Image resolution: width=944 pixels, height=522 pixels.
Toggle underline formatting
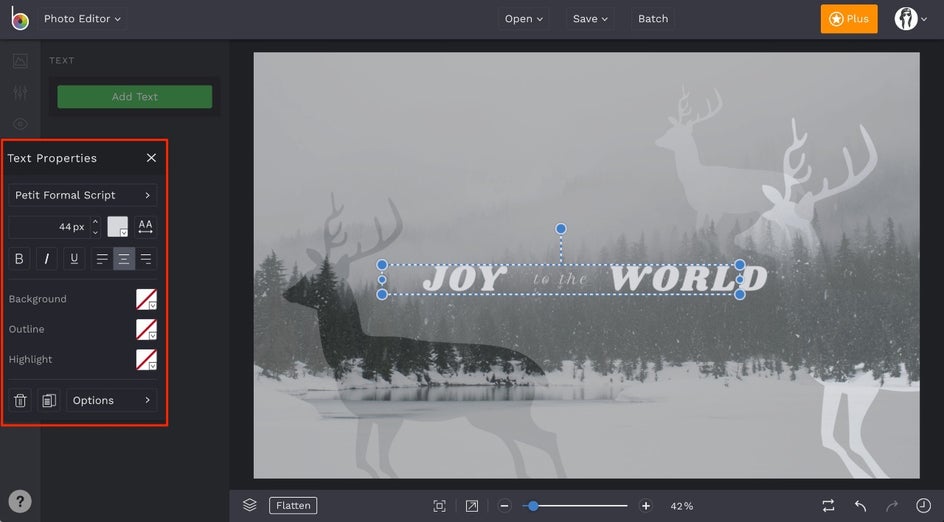tap(74, 258)
